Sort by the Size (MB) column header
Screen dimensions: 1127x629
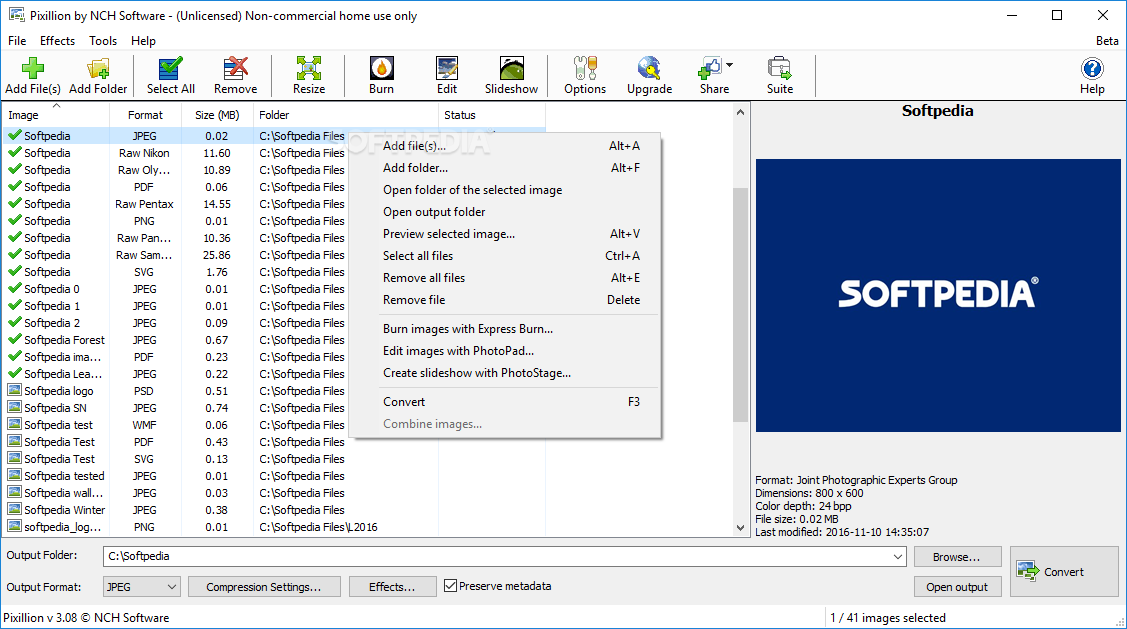(x=216, y=115)
